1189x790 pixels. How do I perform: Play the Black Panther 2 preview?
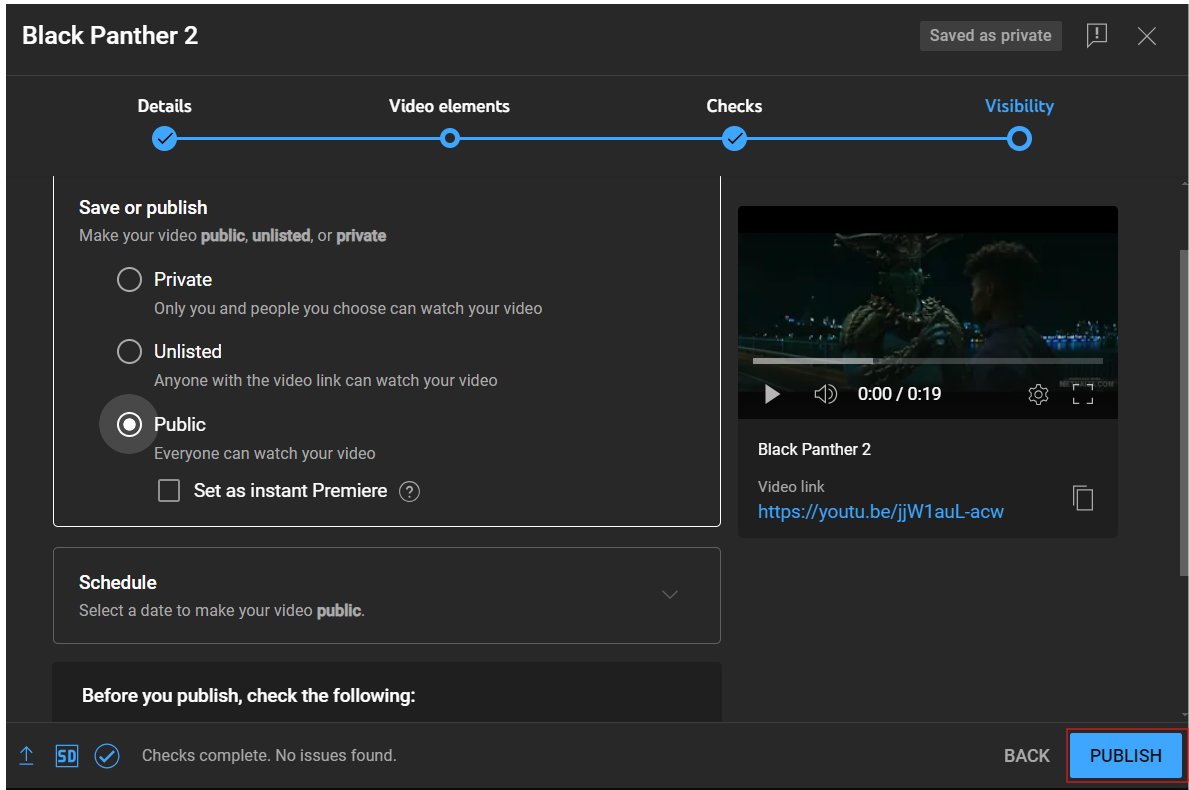pos(772,394)
